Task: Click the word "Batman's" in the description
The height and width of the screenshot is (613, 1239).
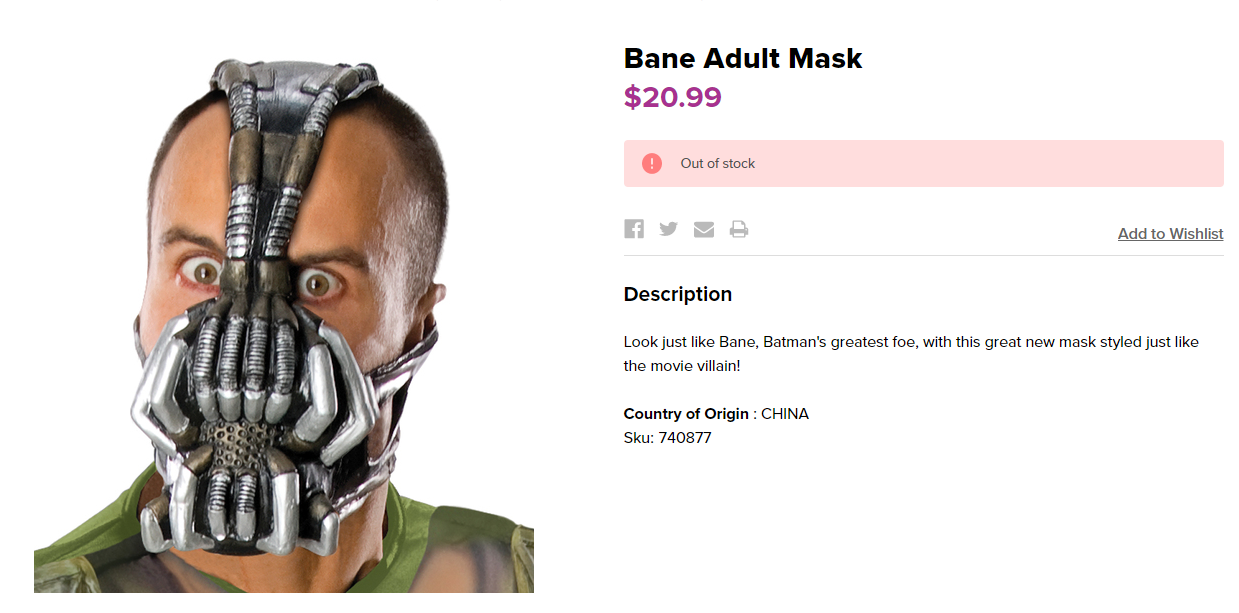Action: 795,342
